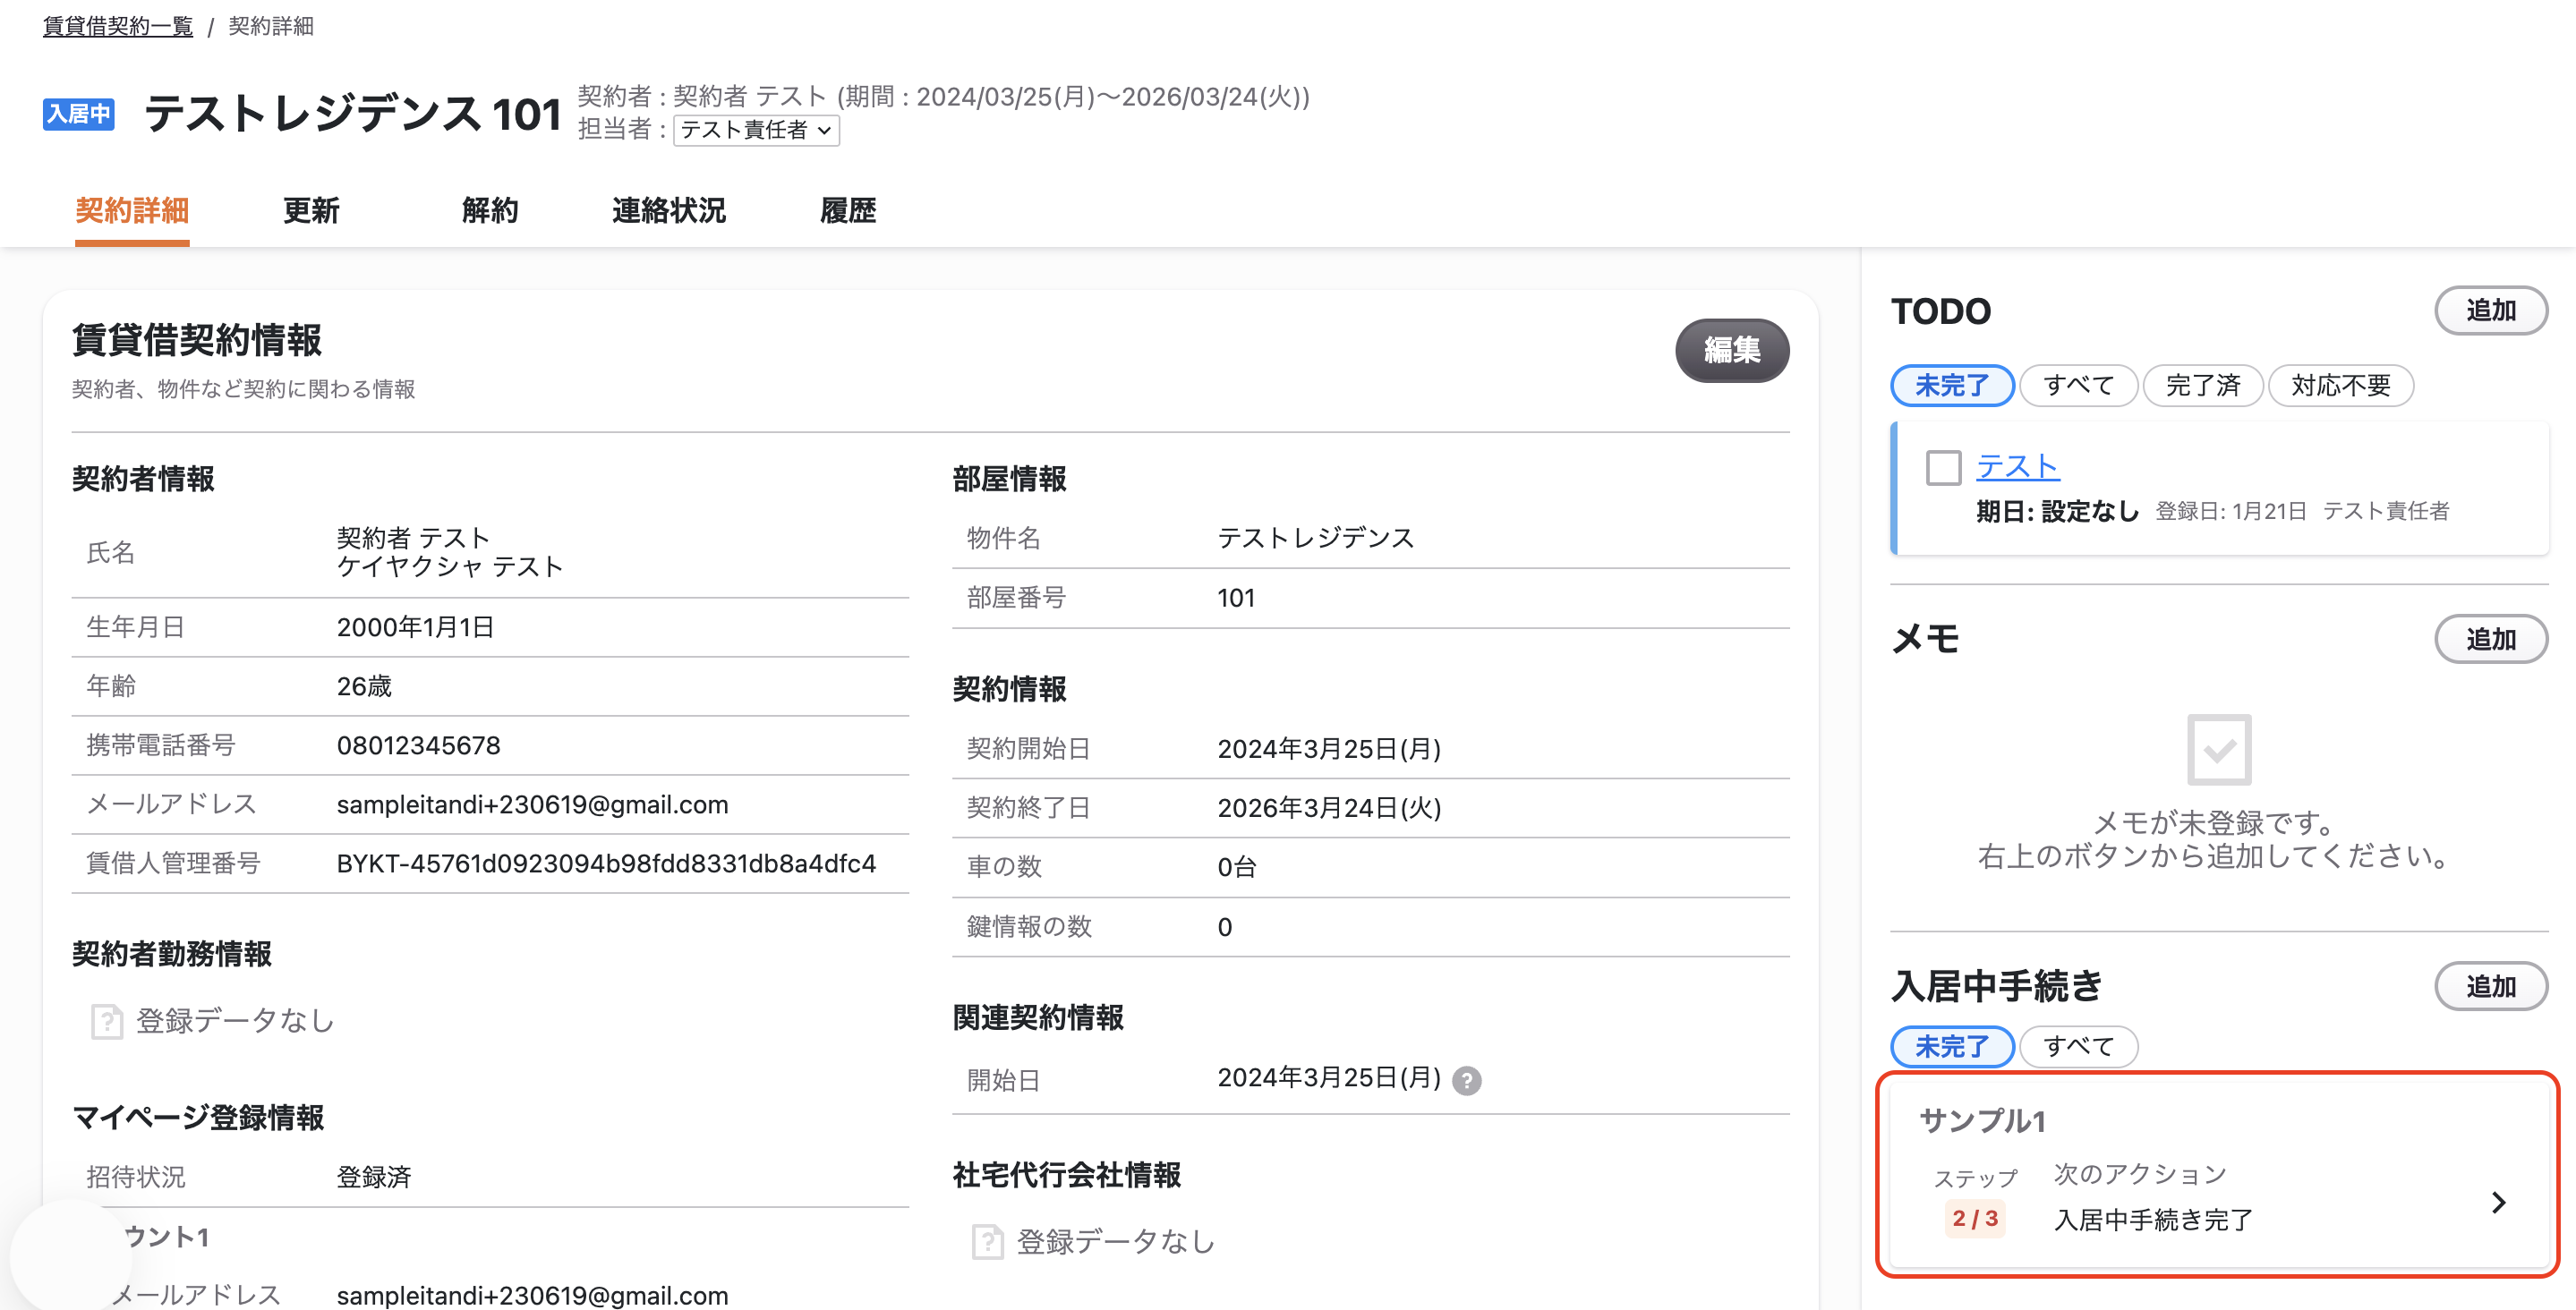Open the サンプル1 procedure chevron arrow

[x=2498, y=1202]
